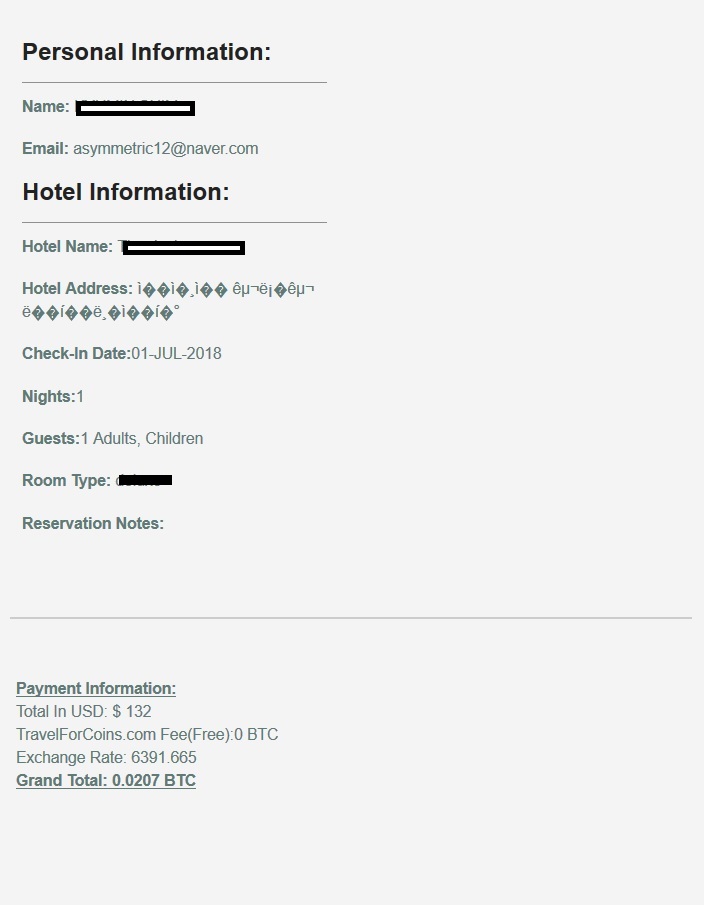Click the Payment Information underlined heading
This screenshot has height=905, width=704.
pyautogui.click(x=96, y=689)
